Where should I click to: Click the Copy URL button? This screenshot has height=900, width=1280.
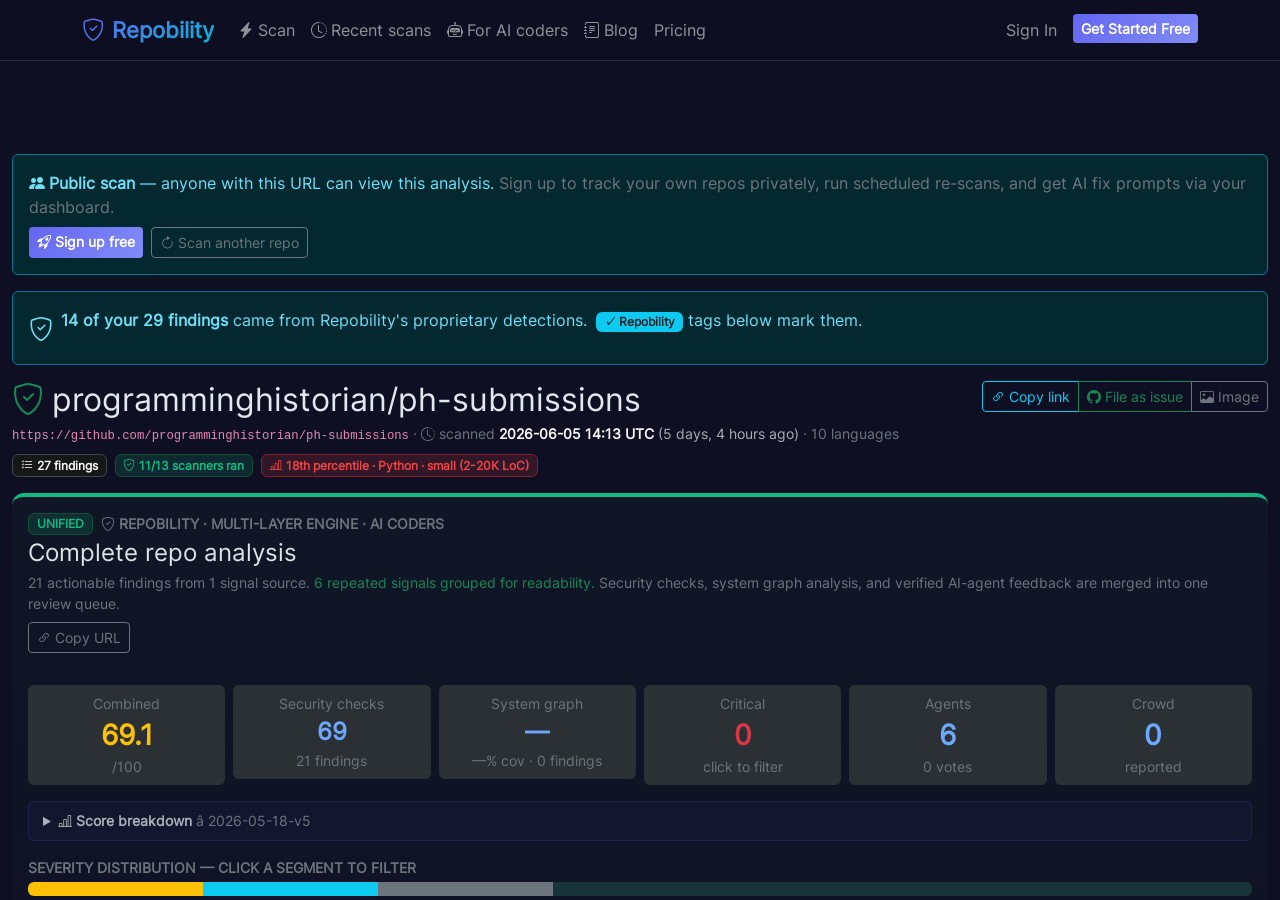pos(79,637)
